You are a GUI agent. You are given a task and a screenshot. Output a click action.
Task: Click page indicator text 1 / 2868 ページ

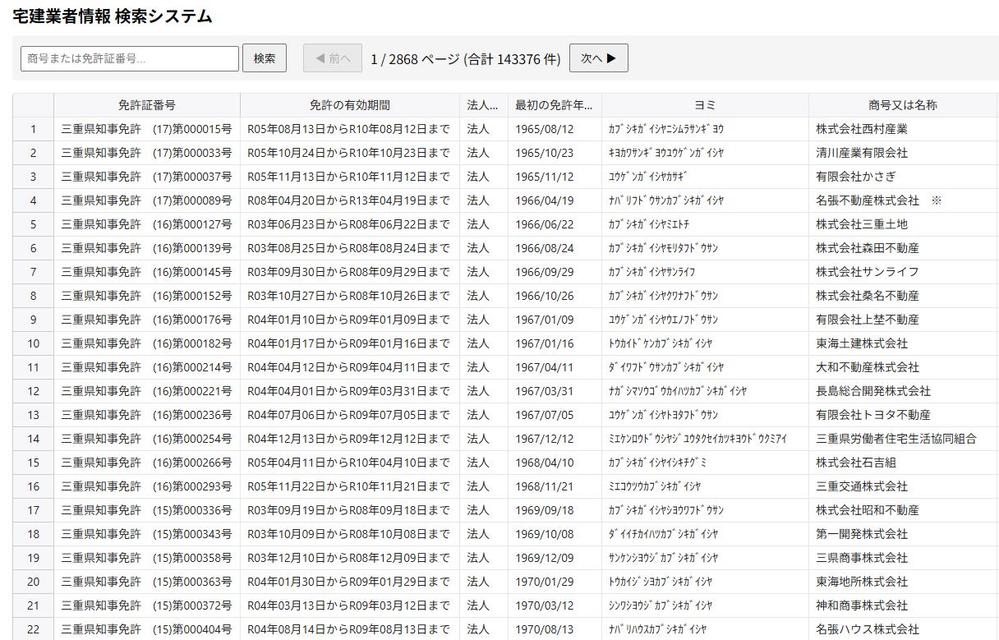click(415, 59)
